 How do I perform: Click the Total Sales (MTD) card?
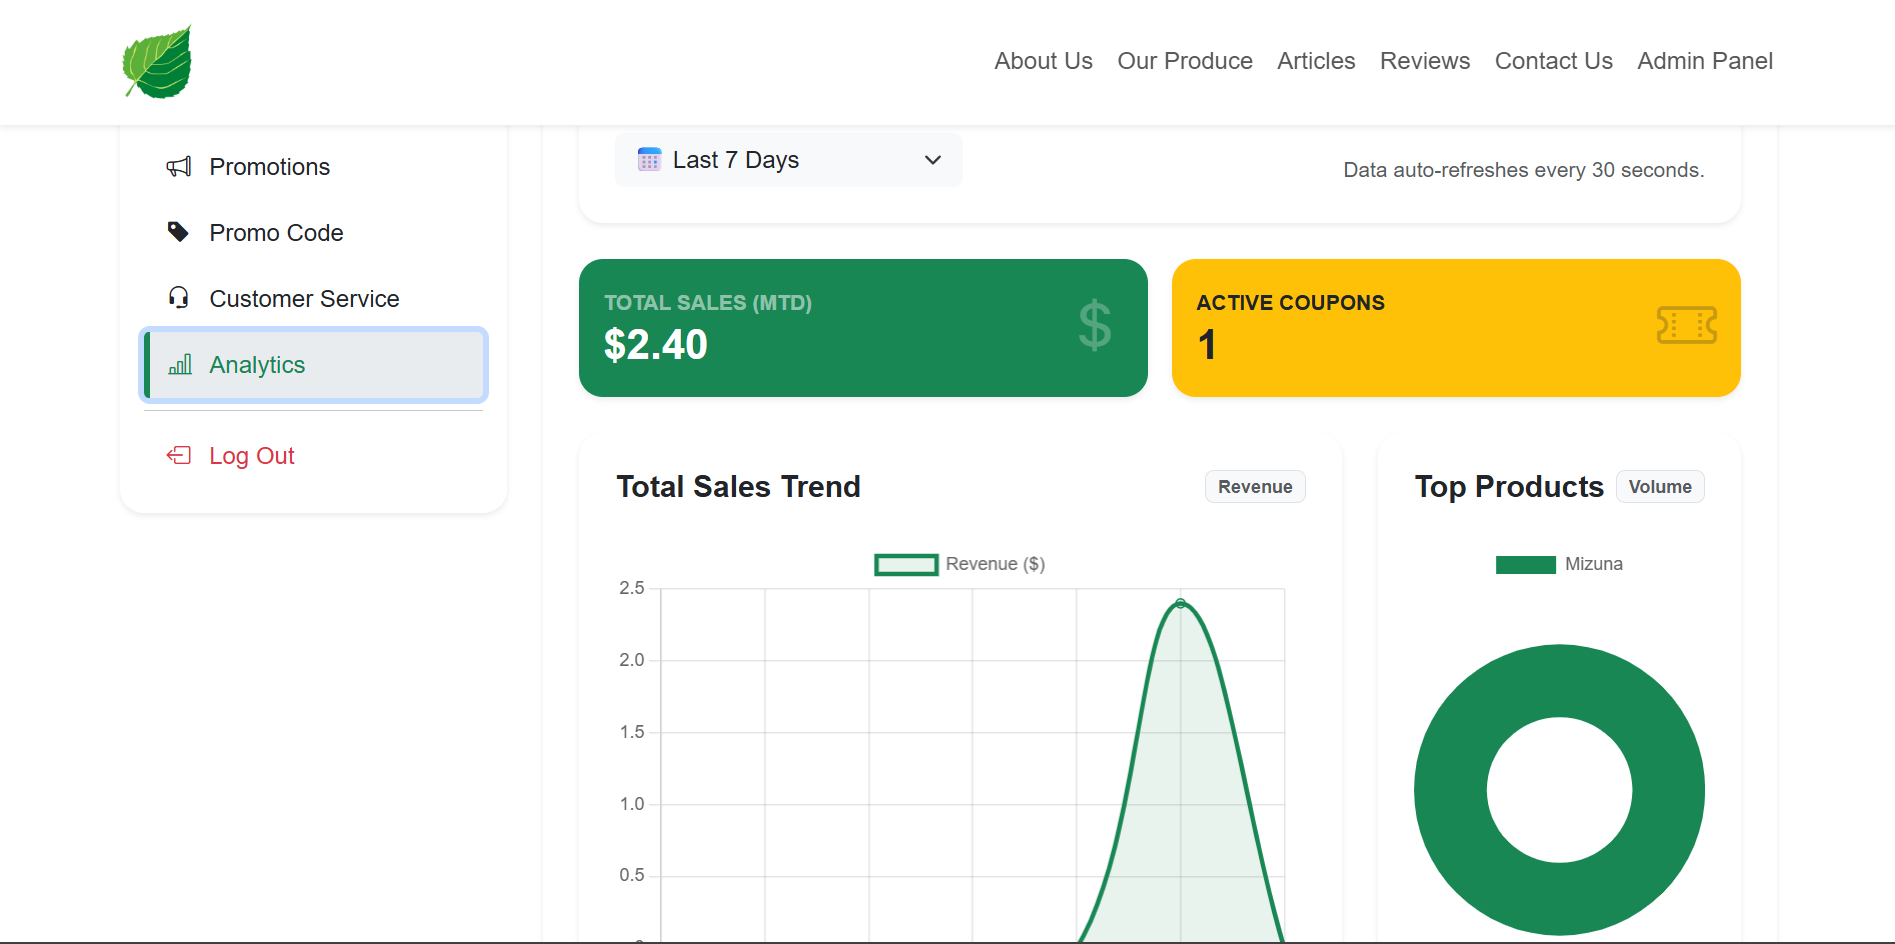click(863, 328)
